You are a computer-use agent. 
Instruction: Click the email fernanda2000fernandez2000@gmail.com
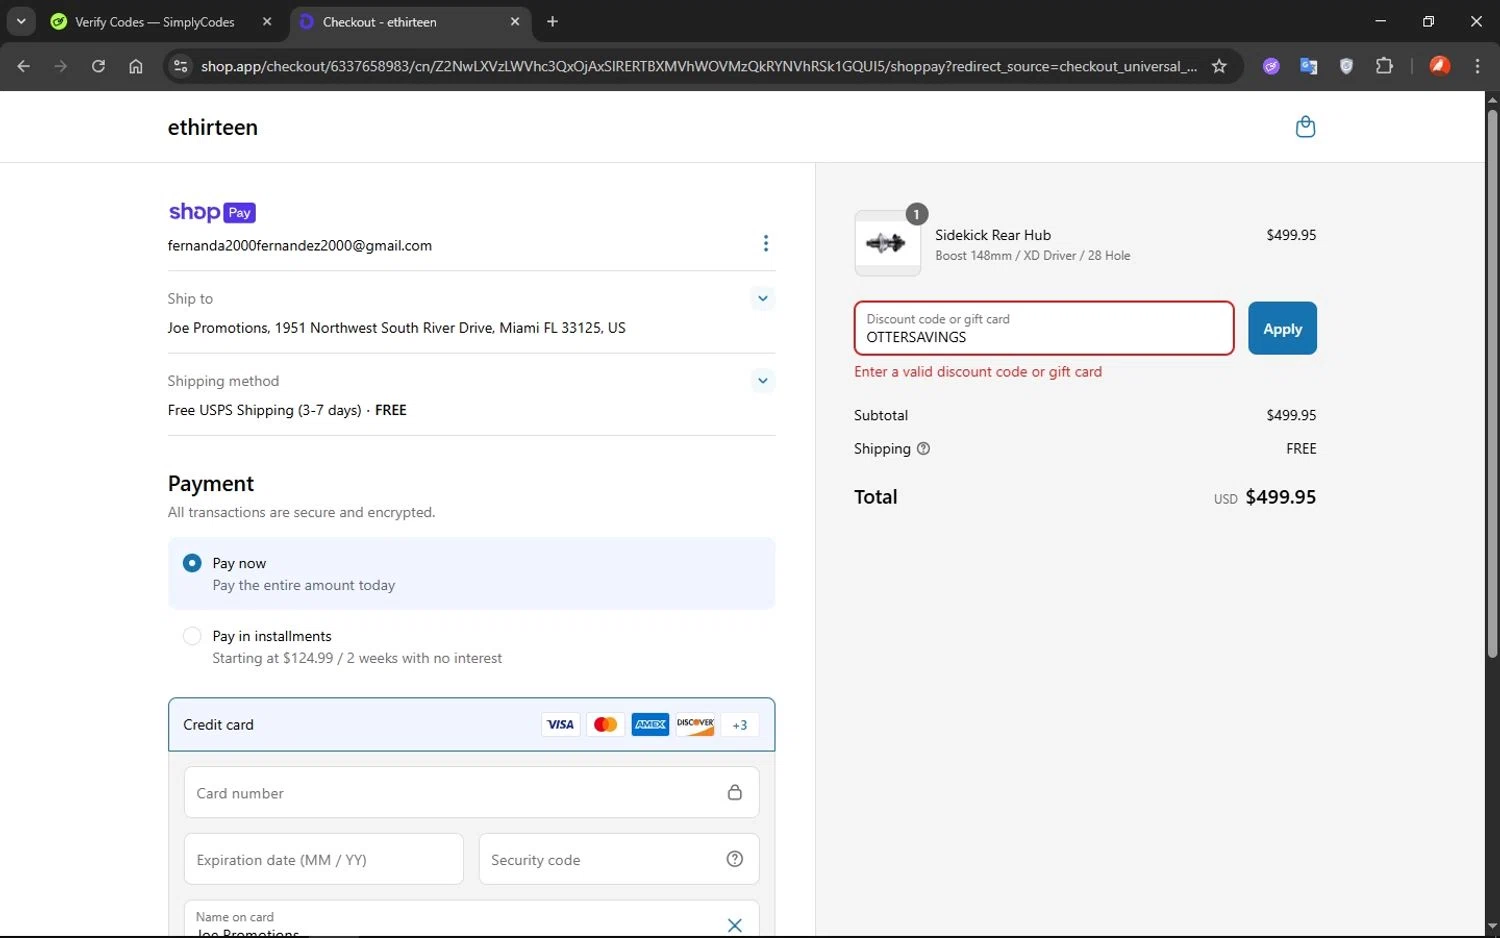[x=300, y=246]
